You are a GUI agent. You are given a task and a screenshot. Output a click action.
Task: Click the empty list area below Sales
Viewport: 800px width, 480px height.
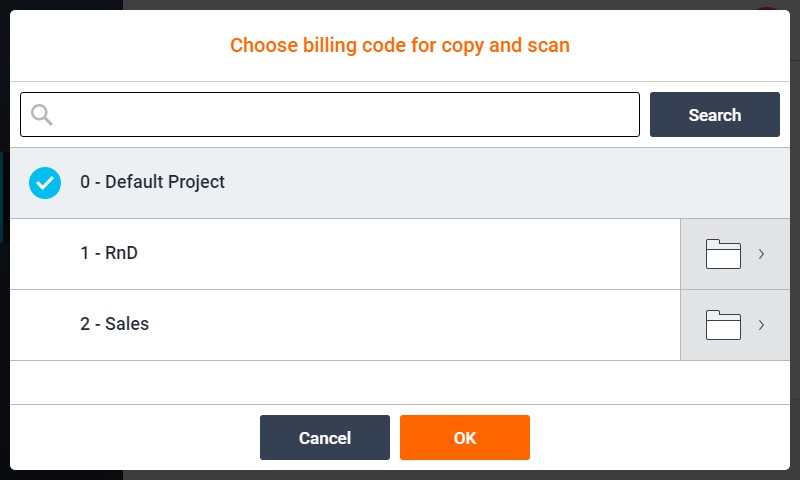(400, 382)
